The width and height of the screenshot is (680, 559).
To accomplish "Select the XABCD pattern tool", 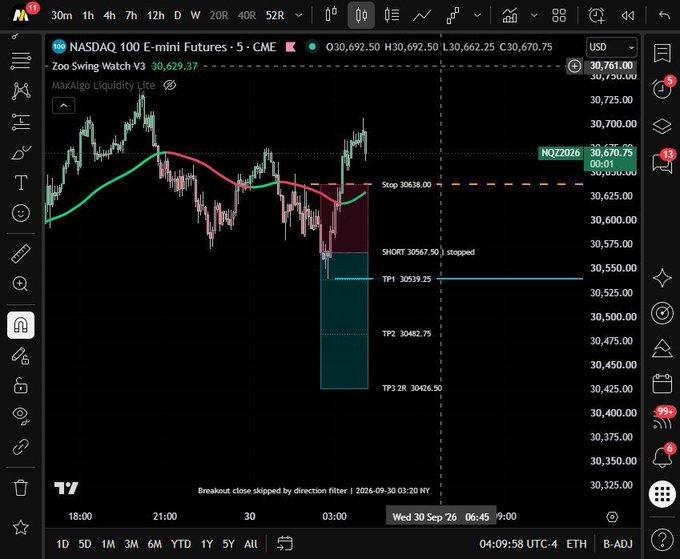I will [21, 91].
